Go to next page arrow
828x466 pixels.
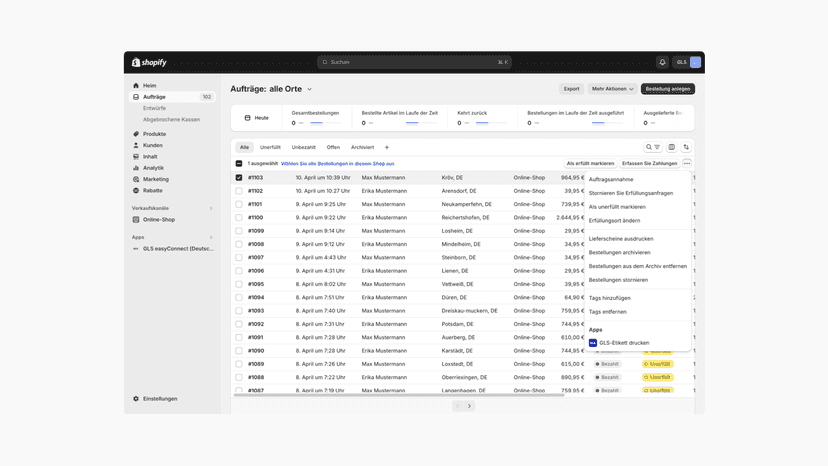point(469,406)
